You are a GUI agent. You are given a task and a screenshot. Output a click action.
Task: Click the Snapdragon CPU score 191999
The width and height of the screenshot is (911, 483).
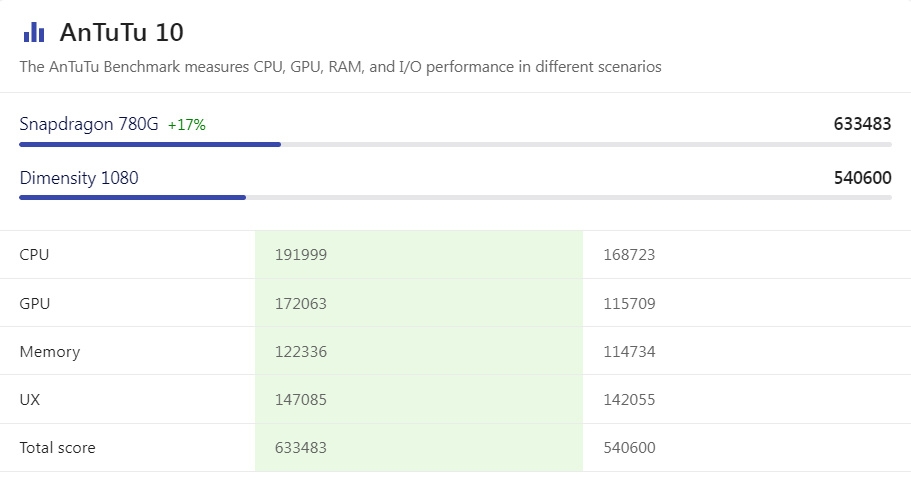301,255
